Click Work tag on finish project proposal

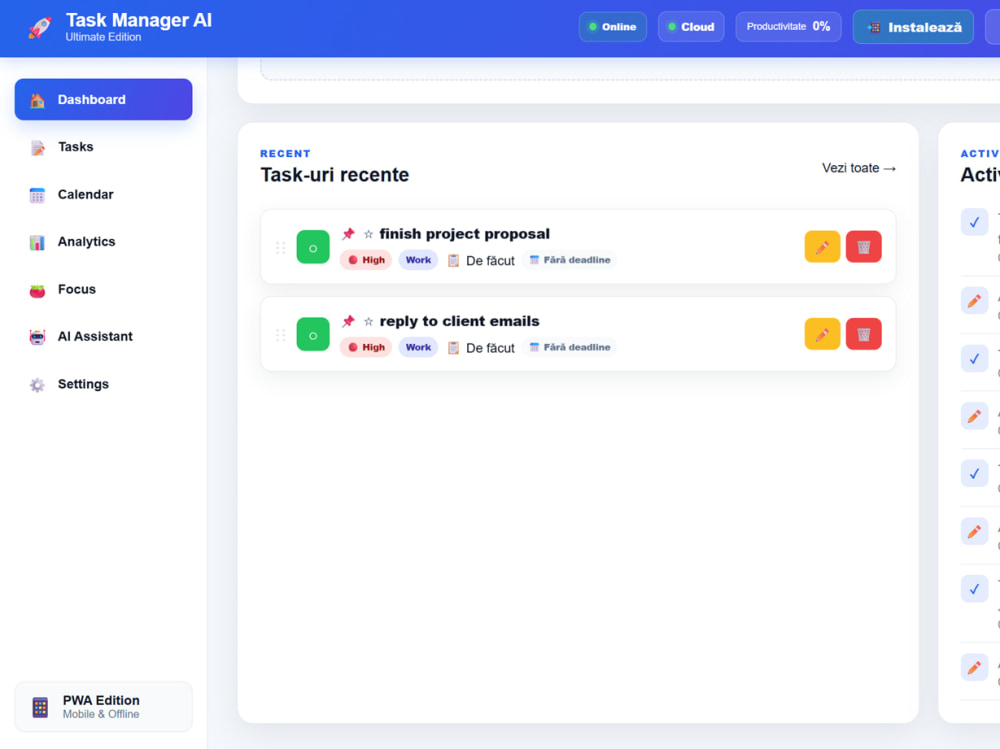(418, 260)
